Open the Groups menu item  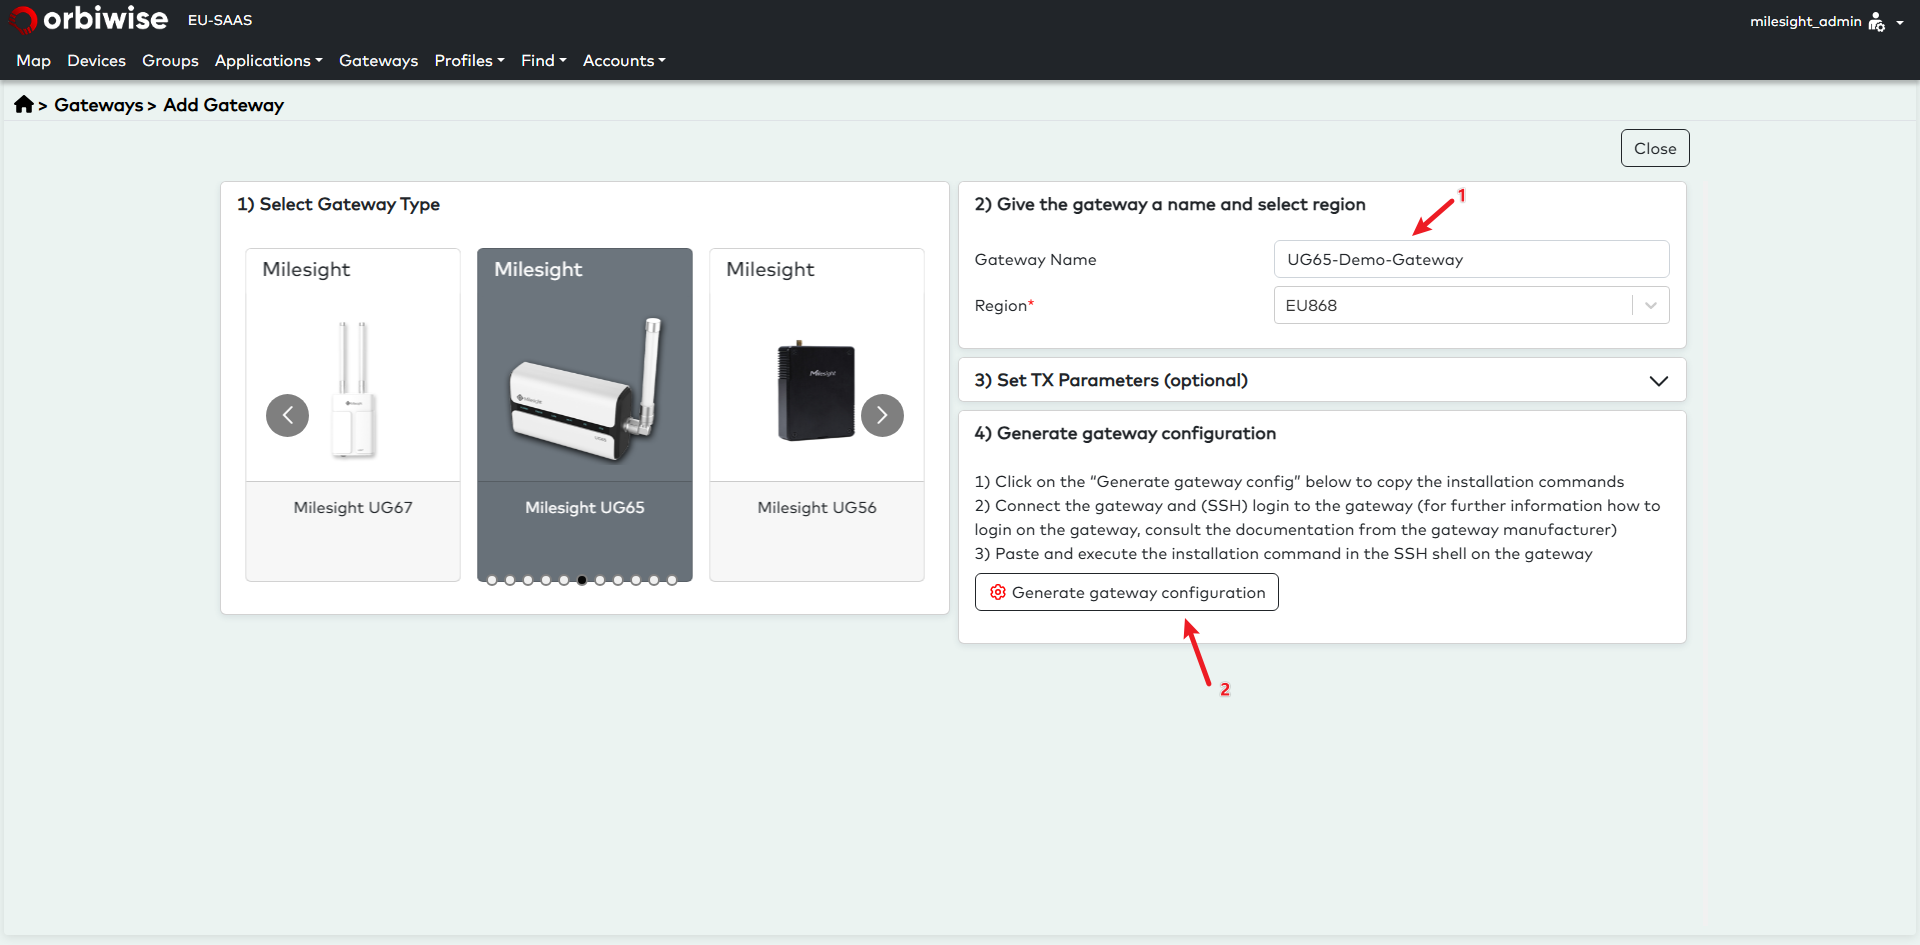(170, 61)
